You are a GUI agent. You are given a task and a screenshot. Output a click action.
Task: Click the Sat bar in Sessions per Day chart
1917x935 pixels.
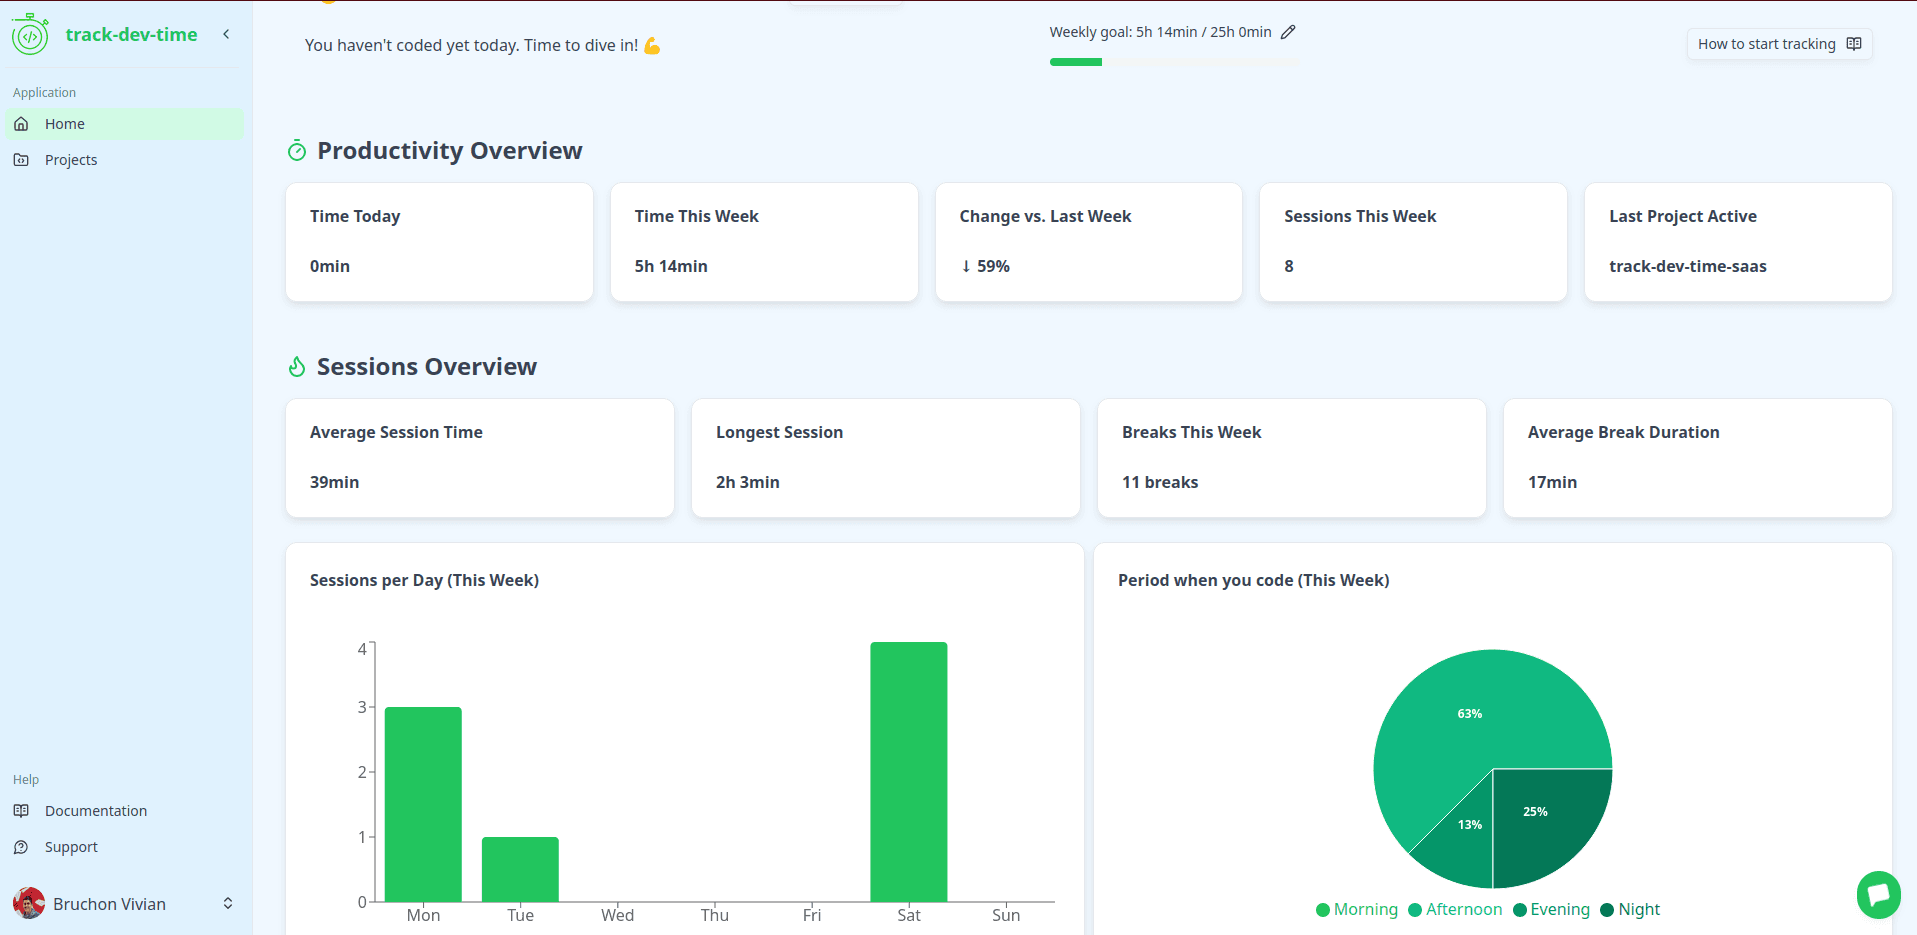(909, 772)
